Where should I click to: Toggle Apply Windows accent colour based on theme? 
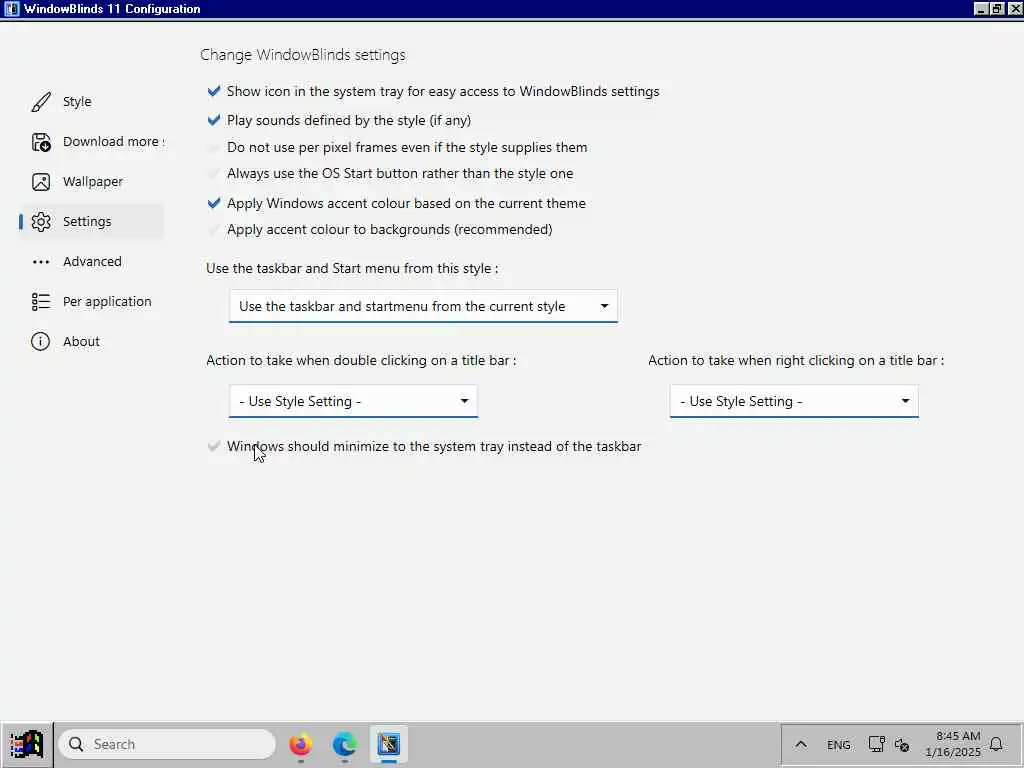point(214,203)
